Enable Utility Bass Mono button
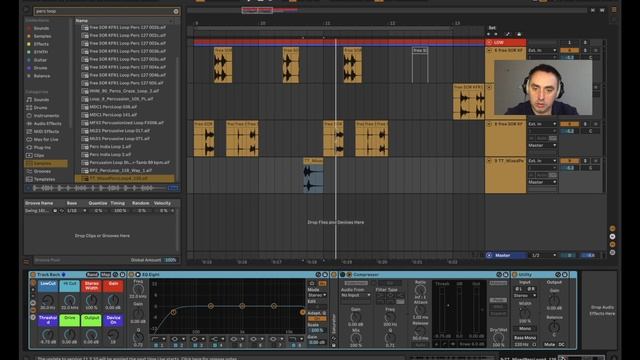The width and height of the screenshot is (640, 360). (525, 338)
